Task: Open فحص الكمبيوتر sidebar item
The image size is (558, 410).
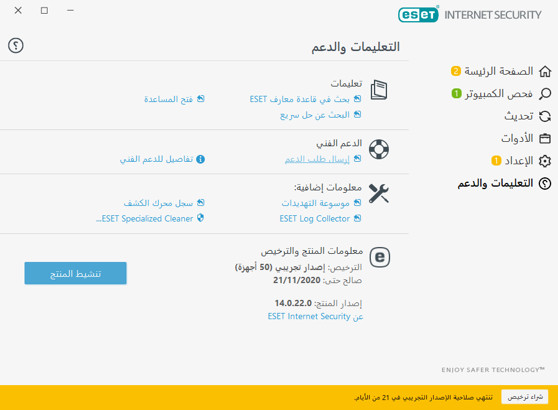Action: 499,94
